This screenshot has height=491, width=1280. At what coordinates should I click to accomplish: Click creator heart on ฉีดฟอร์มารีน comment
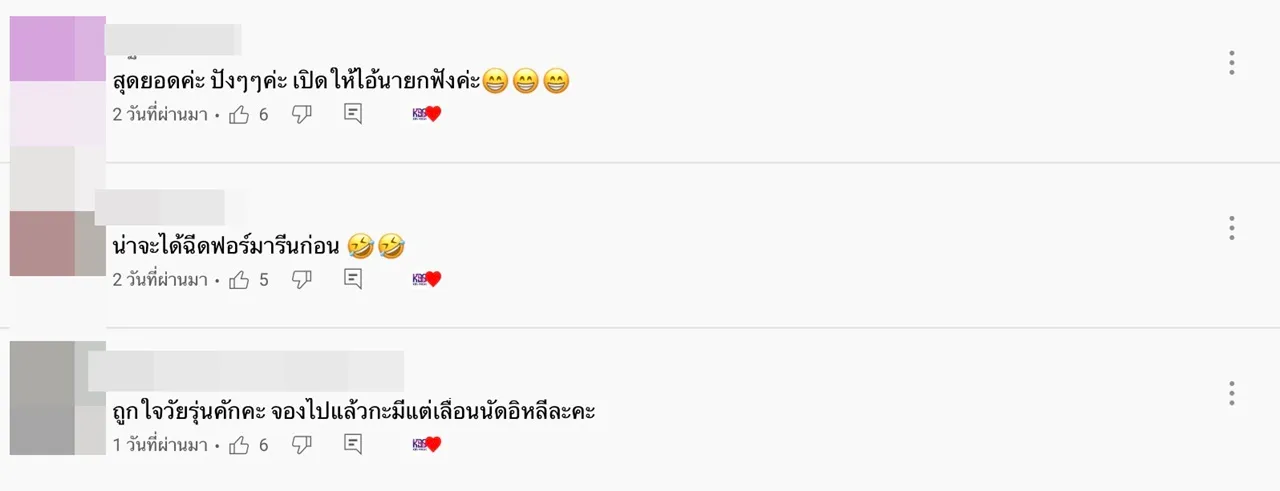(x=427, y=280)
